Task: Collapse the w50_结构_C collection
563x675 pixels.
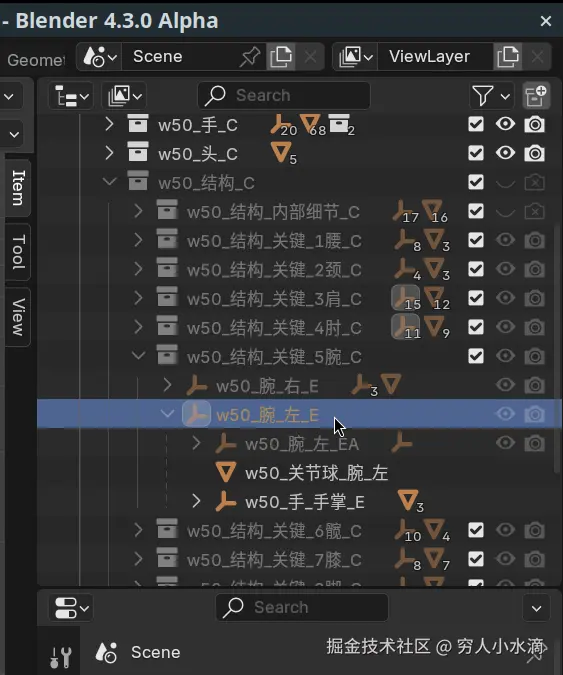Action: coord(109,182)
